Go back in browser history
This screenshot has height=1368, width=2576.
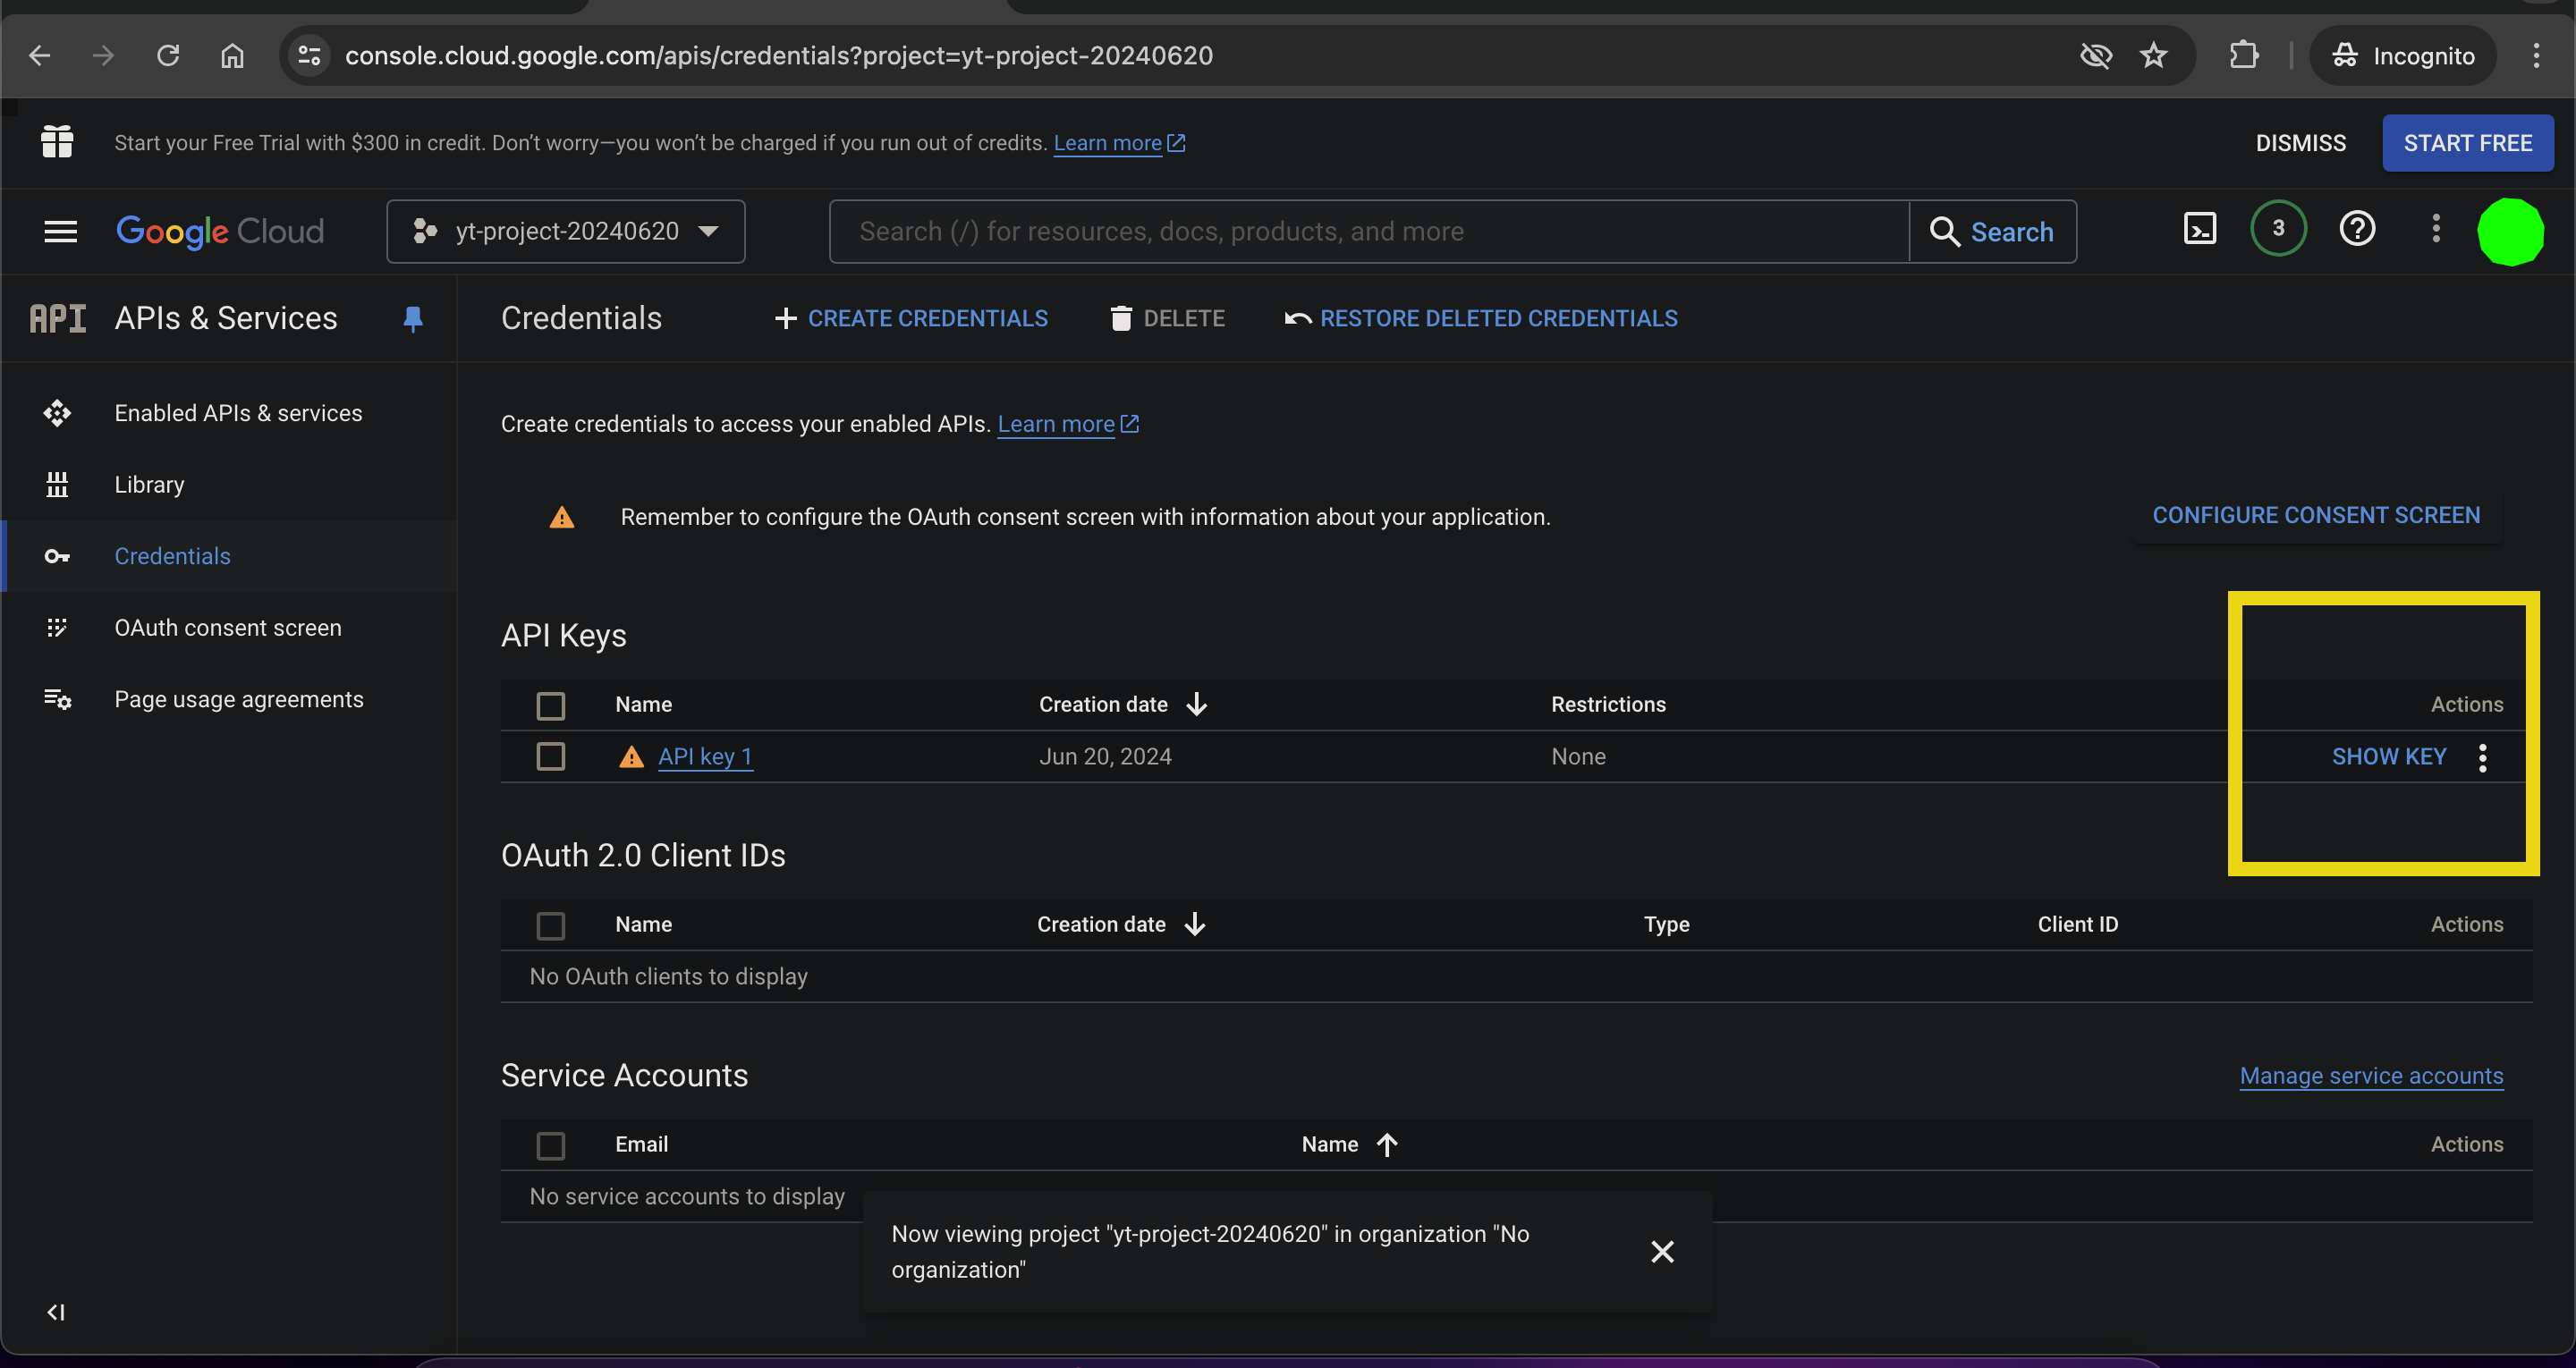[x=40, y=56]
